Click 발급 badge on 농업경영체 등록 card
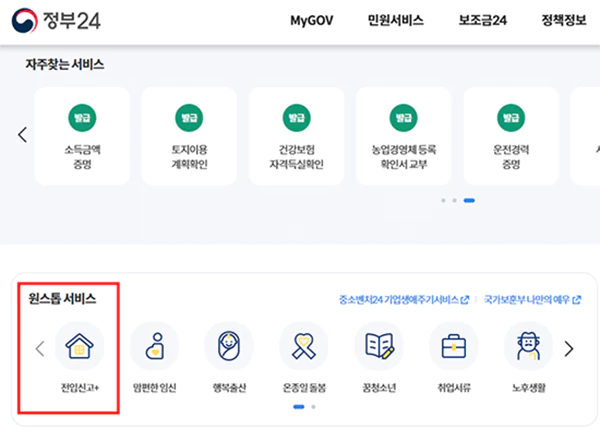The image size is (600, 440). [404, 117]
